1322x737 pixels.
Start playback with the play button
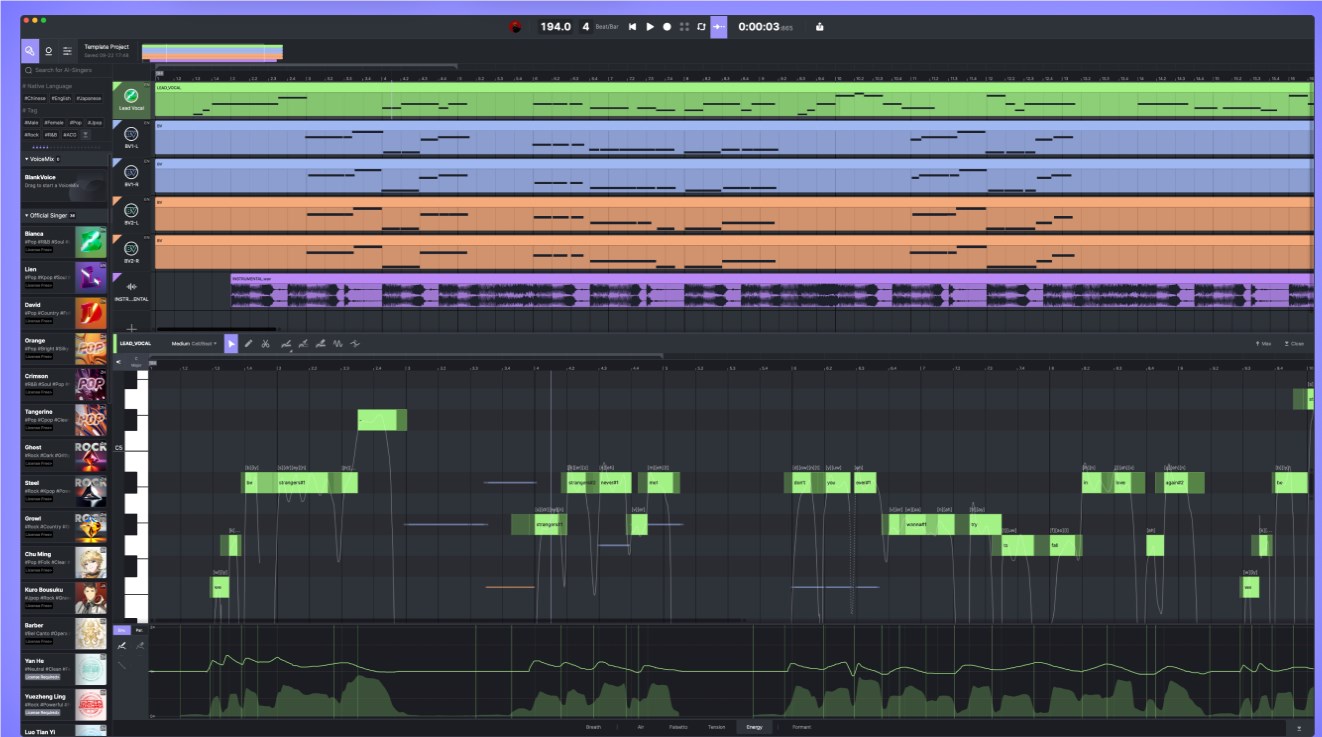pos(650,27)
